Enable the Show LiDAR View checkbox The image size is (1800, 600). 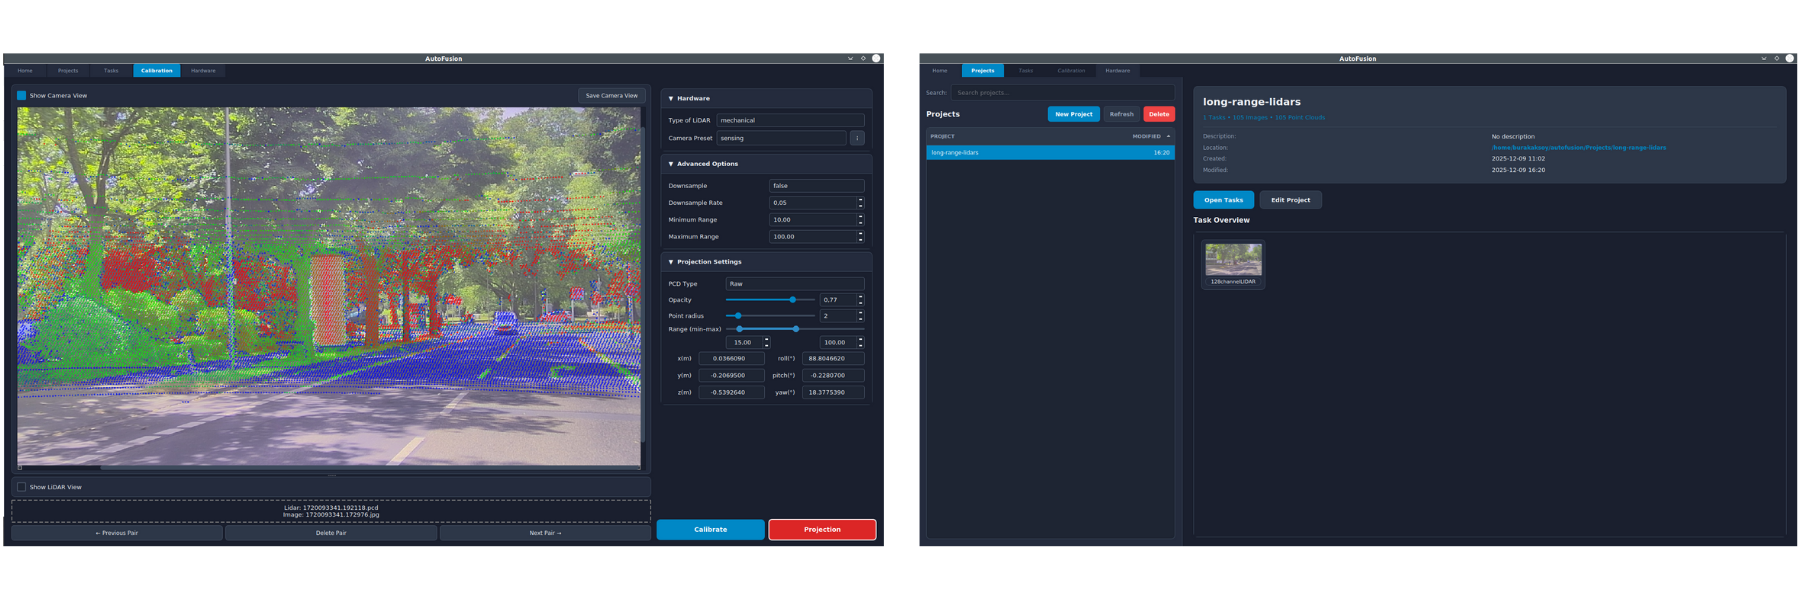(21, 487)
